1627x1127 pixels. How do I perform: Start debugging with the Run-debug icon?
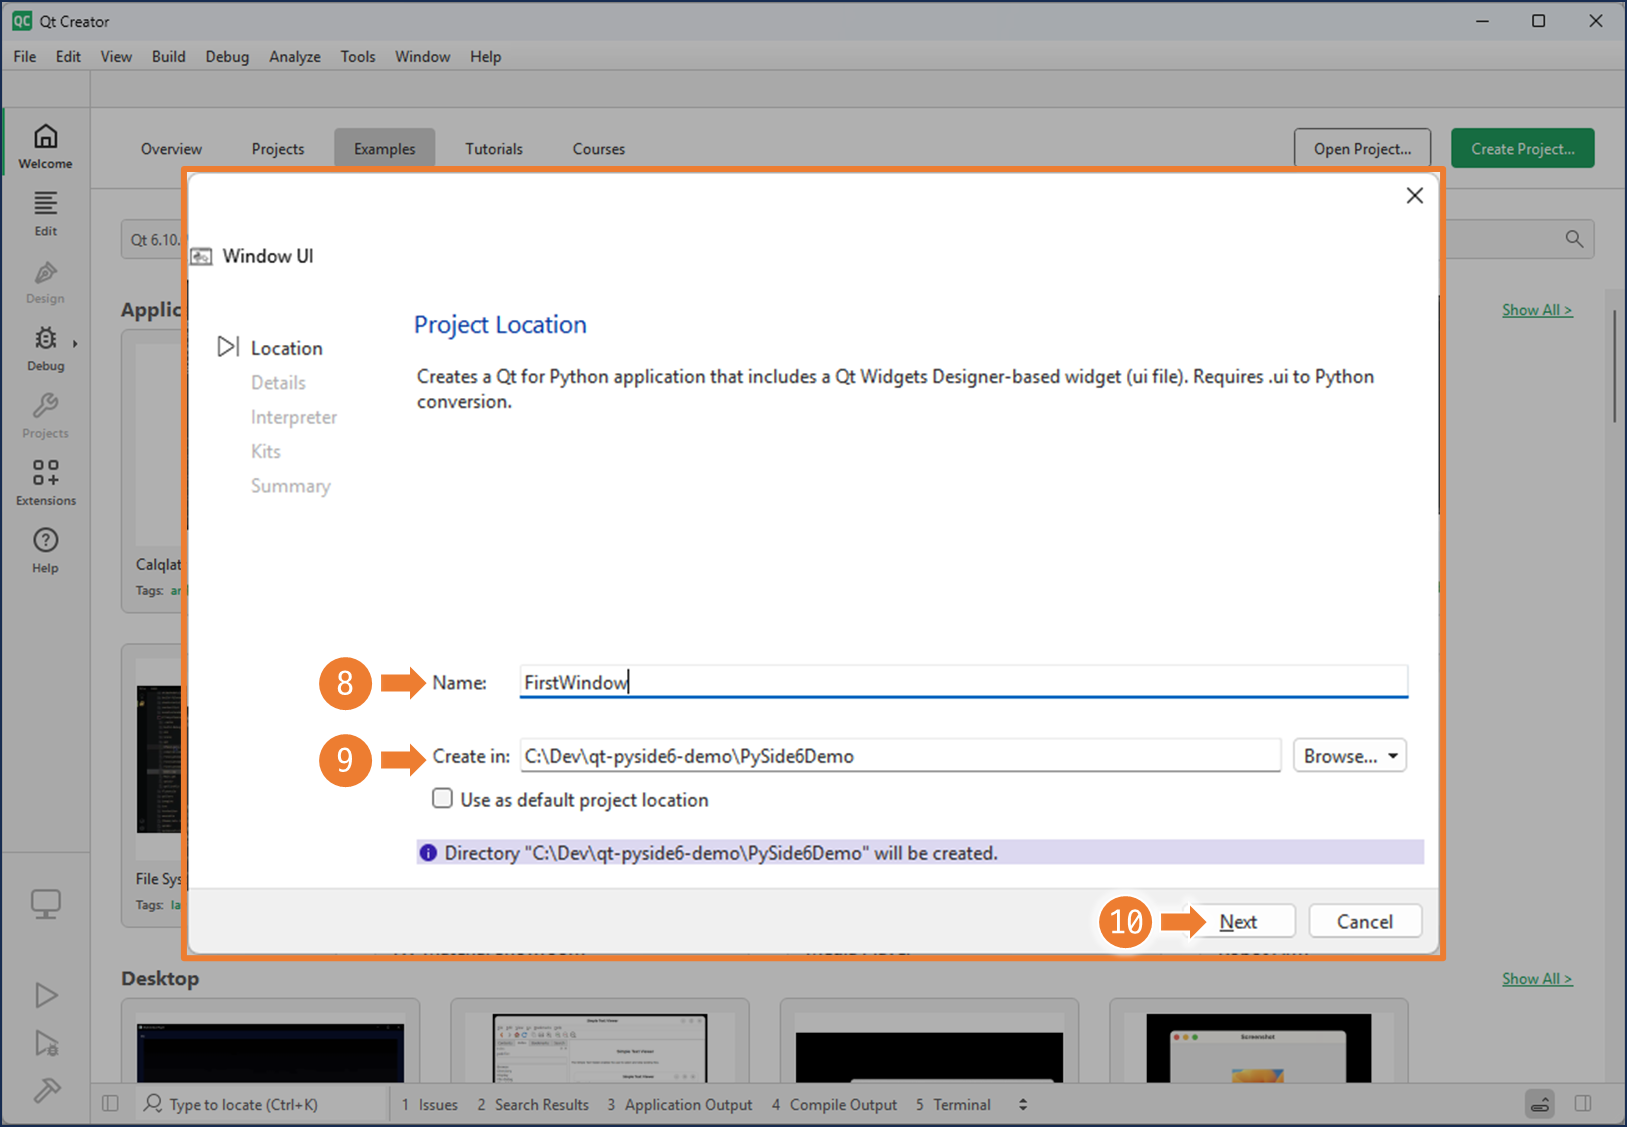coord(46,1043)
